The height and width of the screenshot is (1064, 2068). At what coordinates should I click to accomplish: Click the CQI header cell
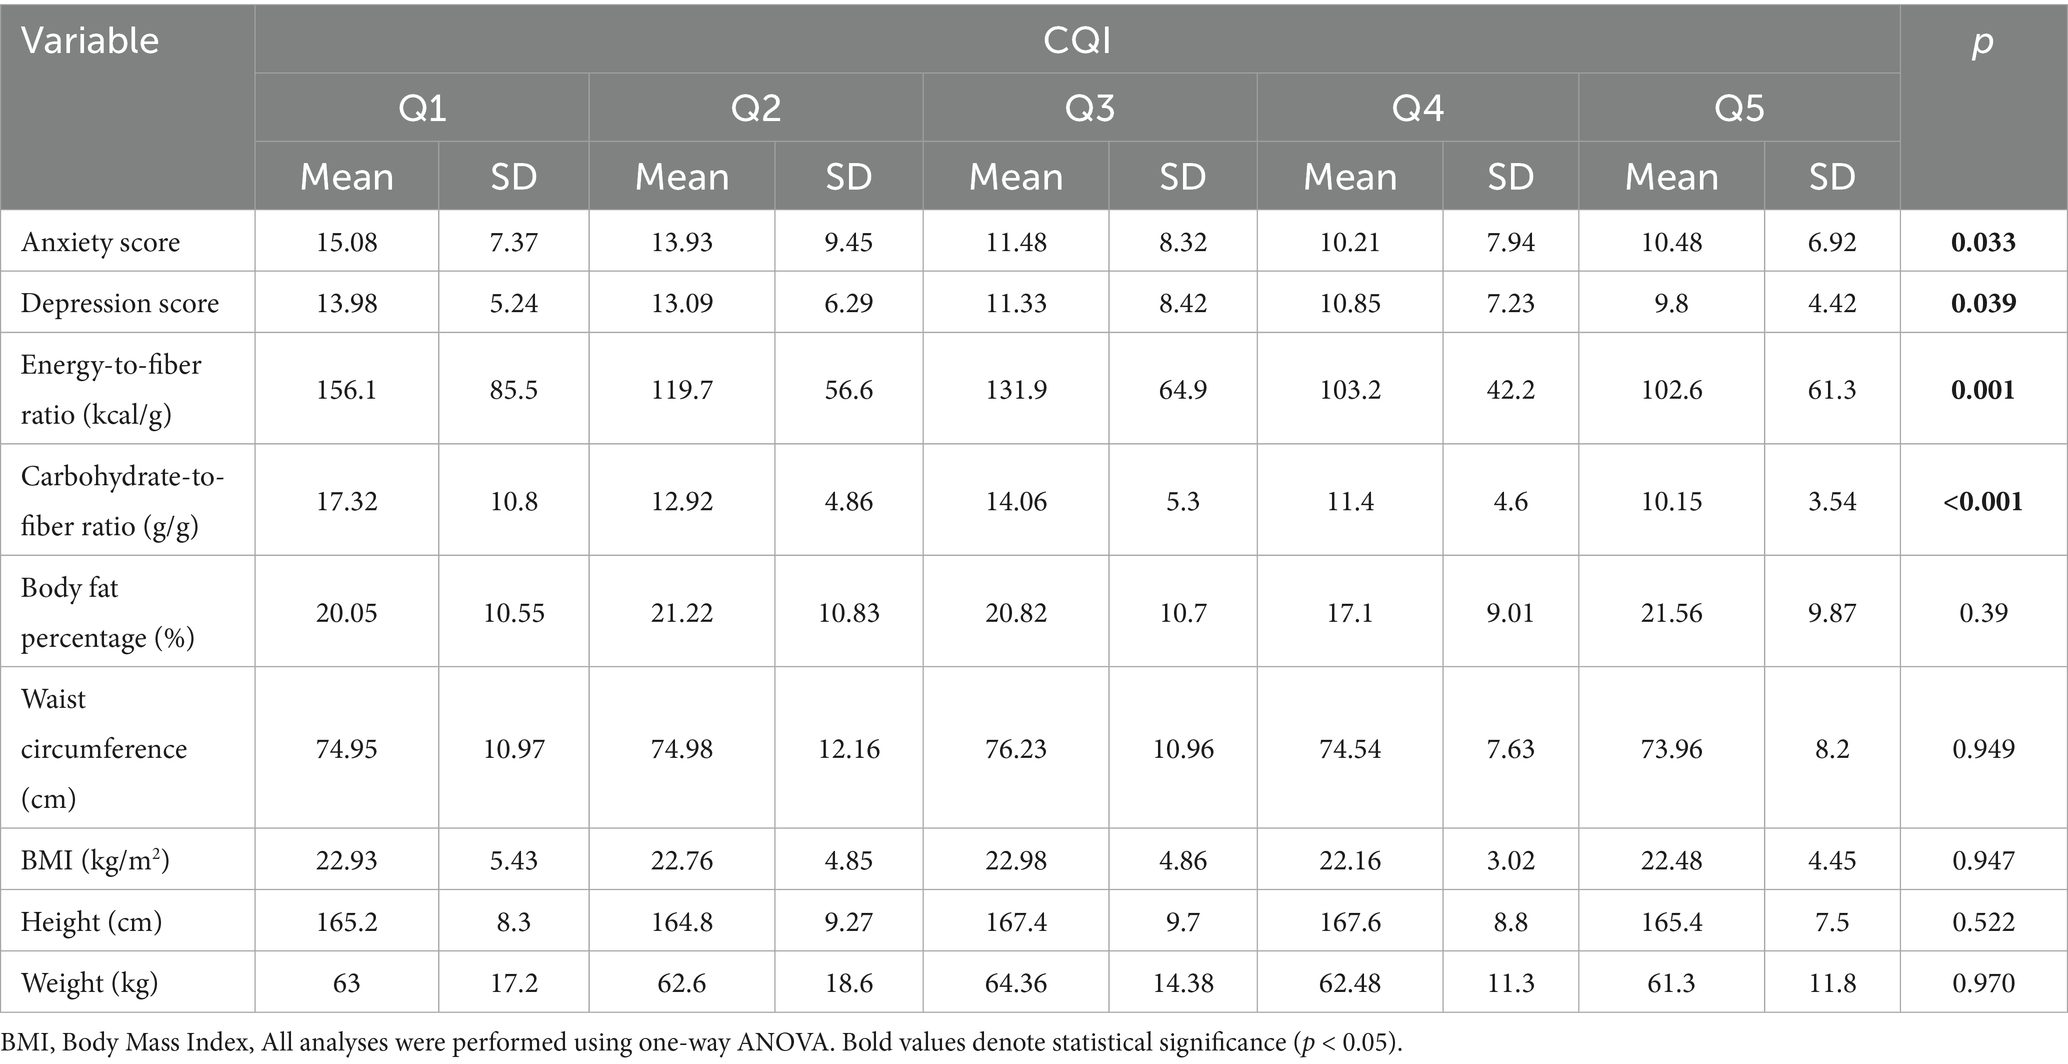[x=1077, y=41]
